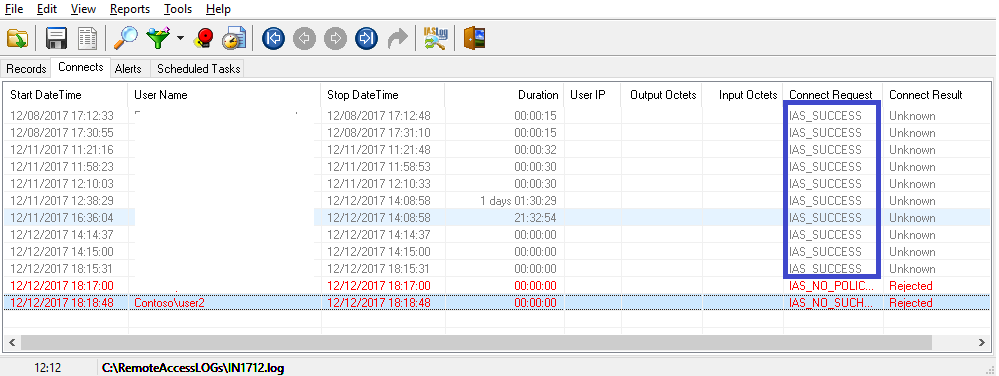Open the filter dropdown arrow
Viewport: 999px width, 376px height.
pyautogui.click(x=180, y=38)
